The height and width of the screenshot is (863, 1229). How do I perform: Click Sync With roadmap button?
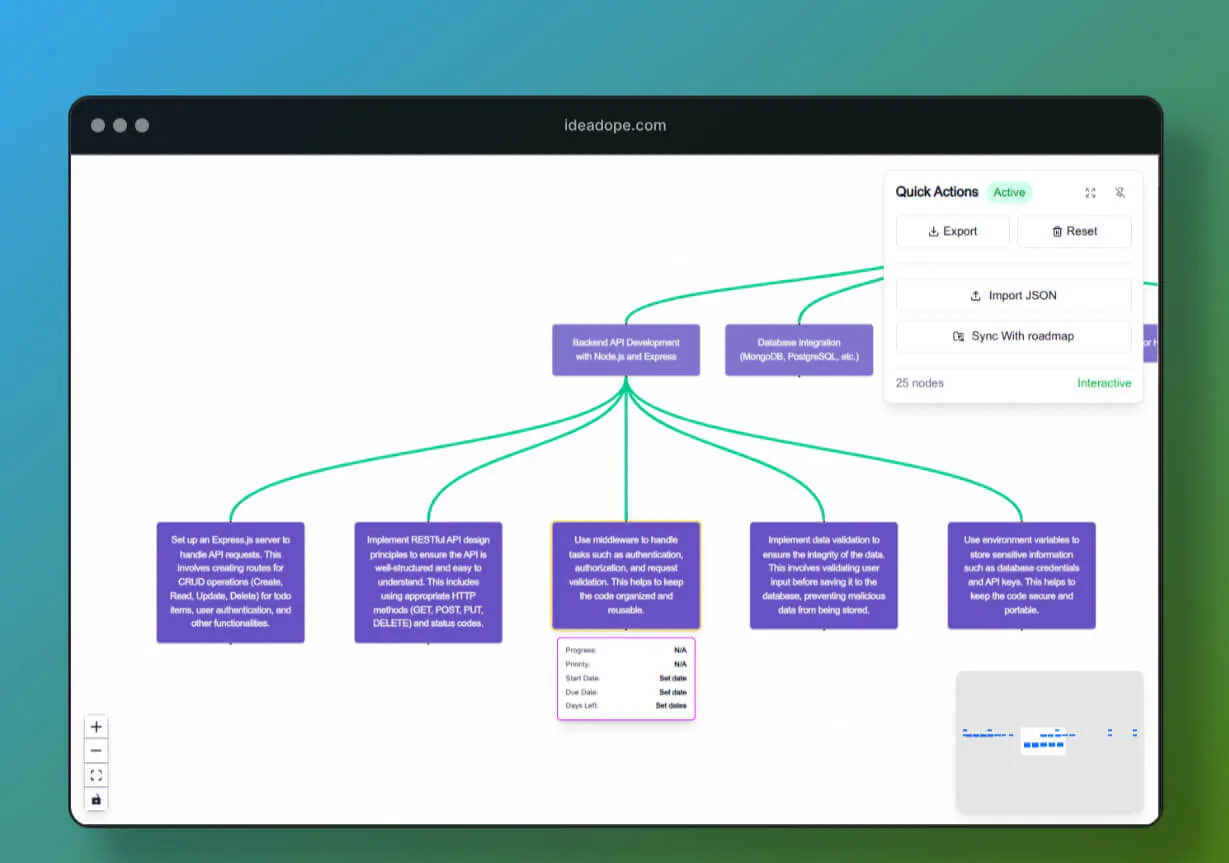1014,336
